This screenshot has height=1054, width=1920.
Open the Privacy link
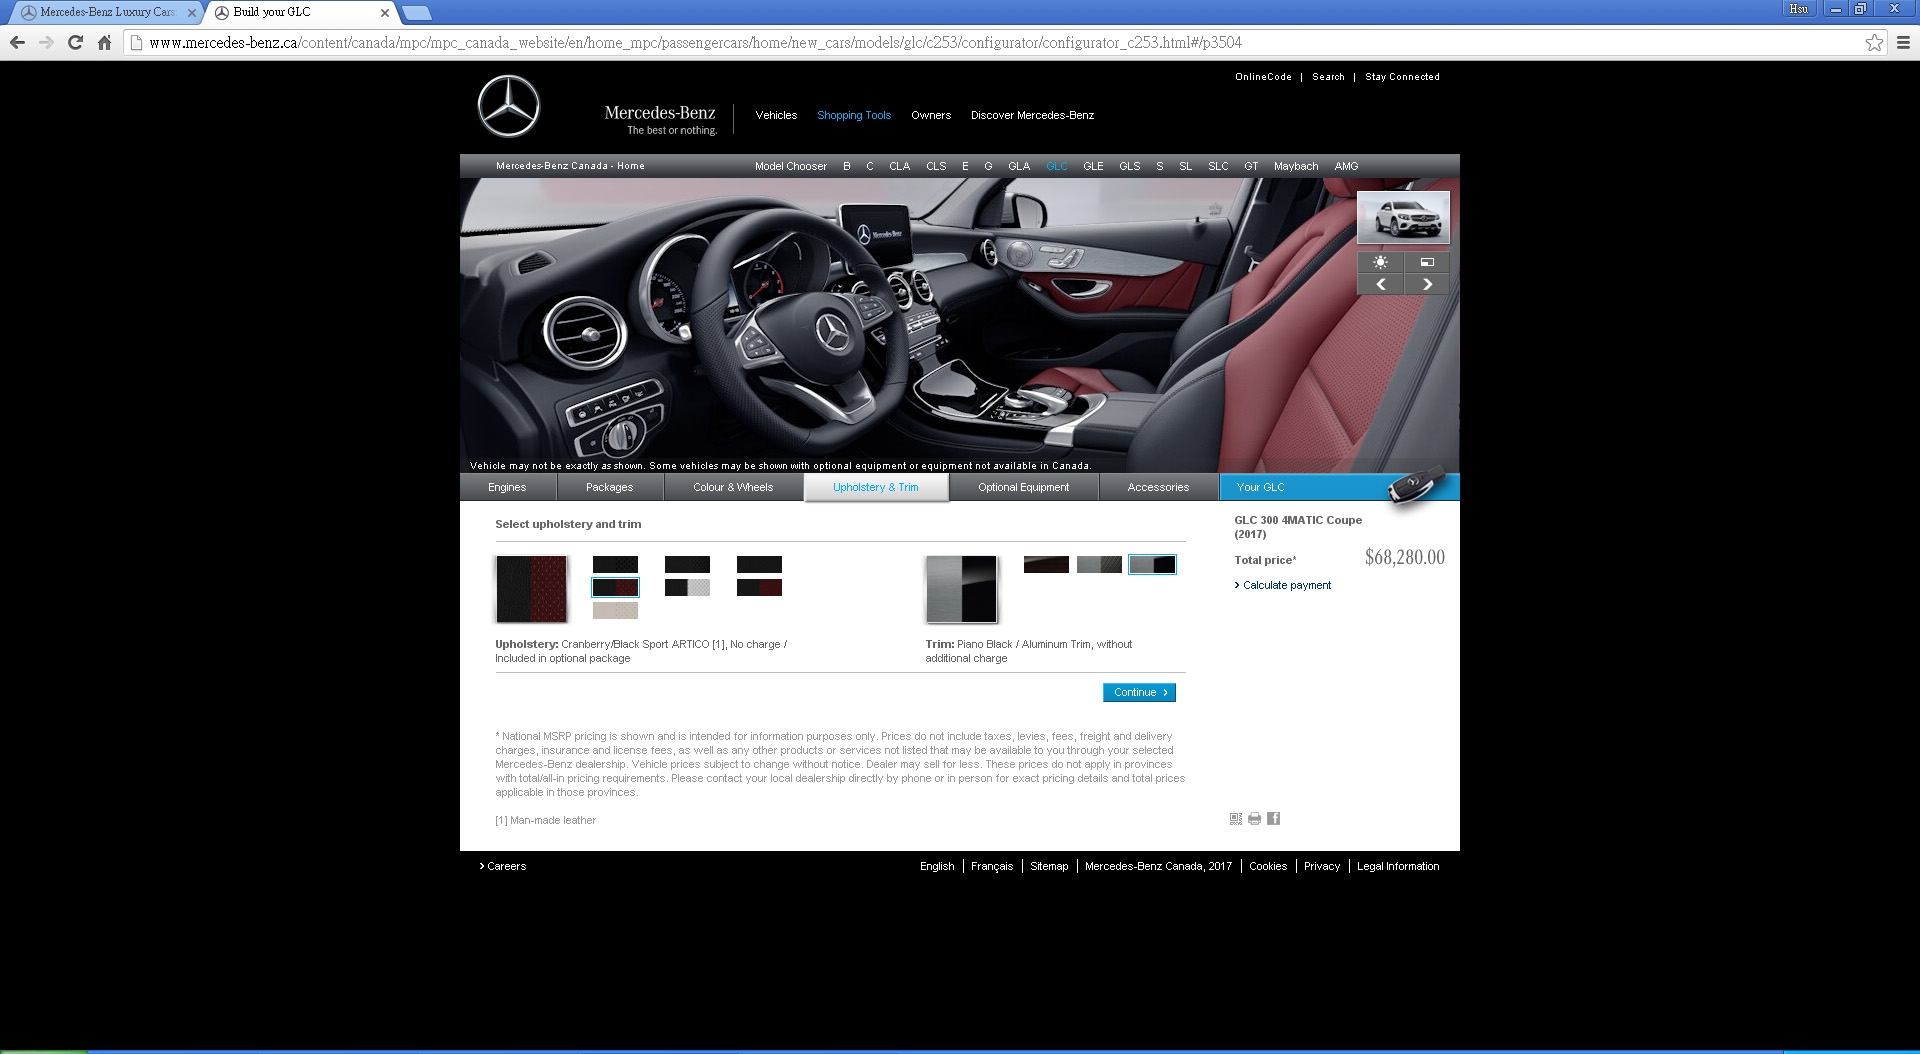pyautogui.click(x=1322, y=866)
